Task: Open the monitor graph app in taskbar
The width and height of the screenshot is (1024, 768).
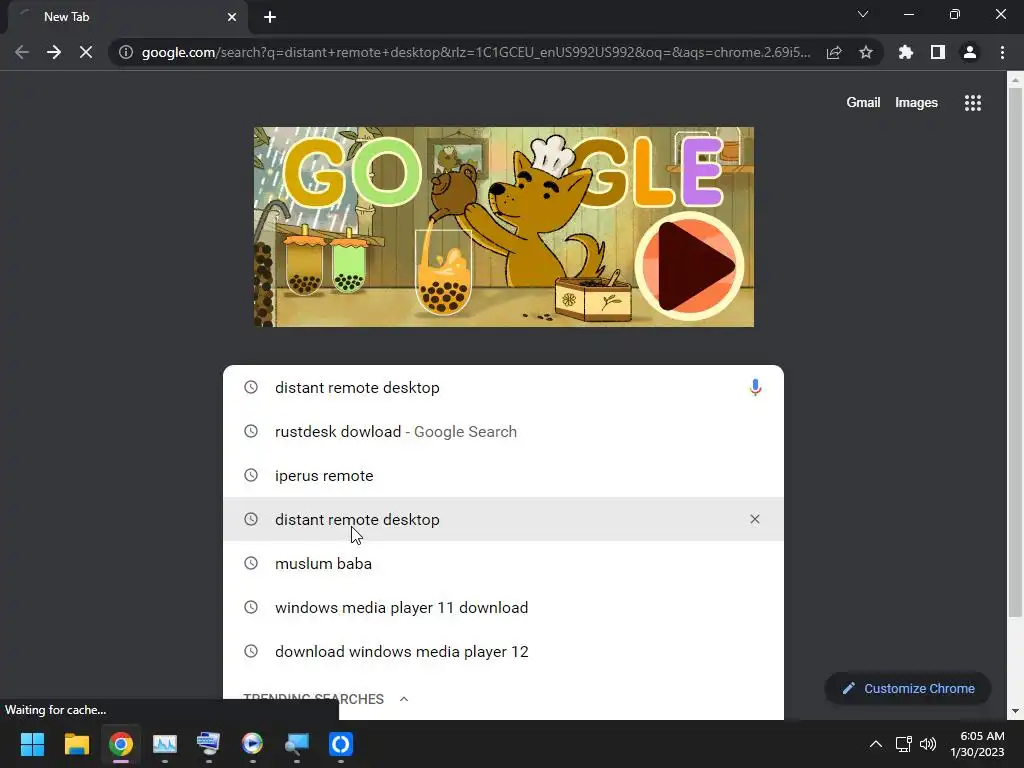Action: 165,744
